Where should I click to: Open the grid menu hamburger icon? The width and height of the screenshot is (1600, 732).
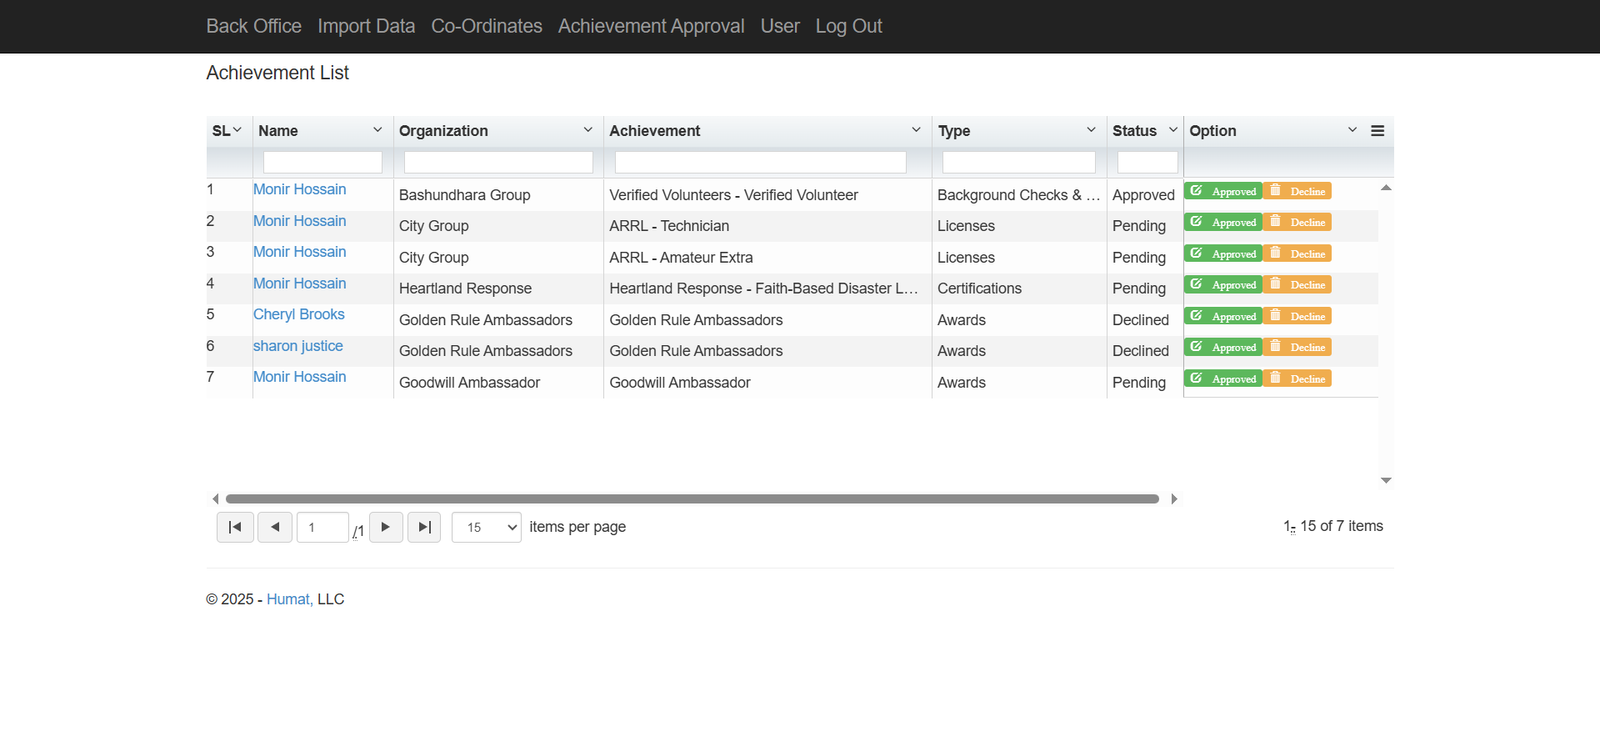pos(1377,131)
